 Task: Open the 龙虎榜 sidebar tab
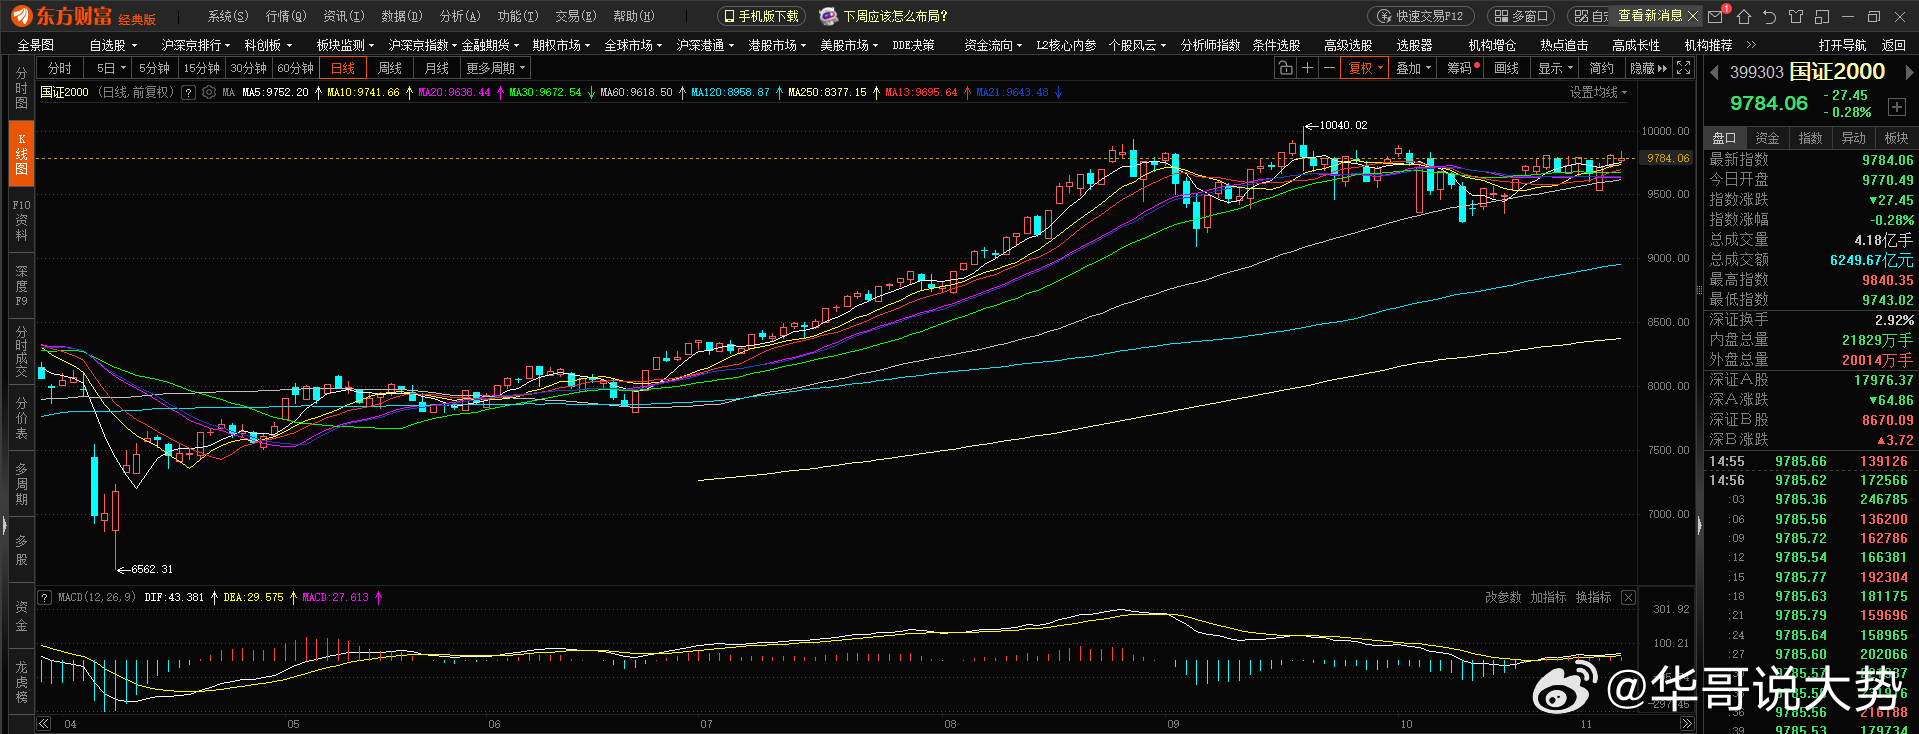21,681
